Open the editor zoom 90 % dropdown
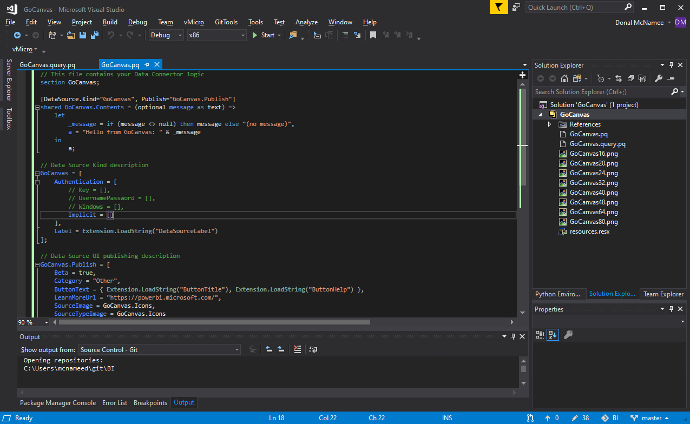 click(x=33, y=322)
